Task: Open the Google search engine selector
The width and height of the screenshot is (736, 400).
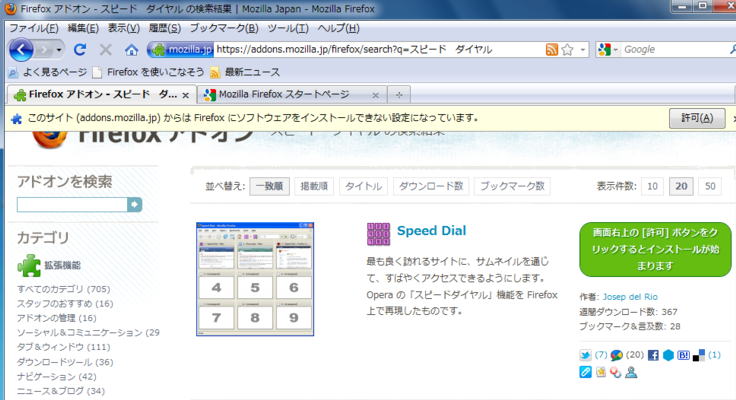Action: click(608, 49)
